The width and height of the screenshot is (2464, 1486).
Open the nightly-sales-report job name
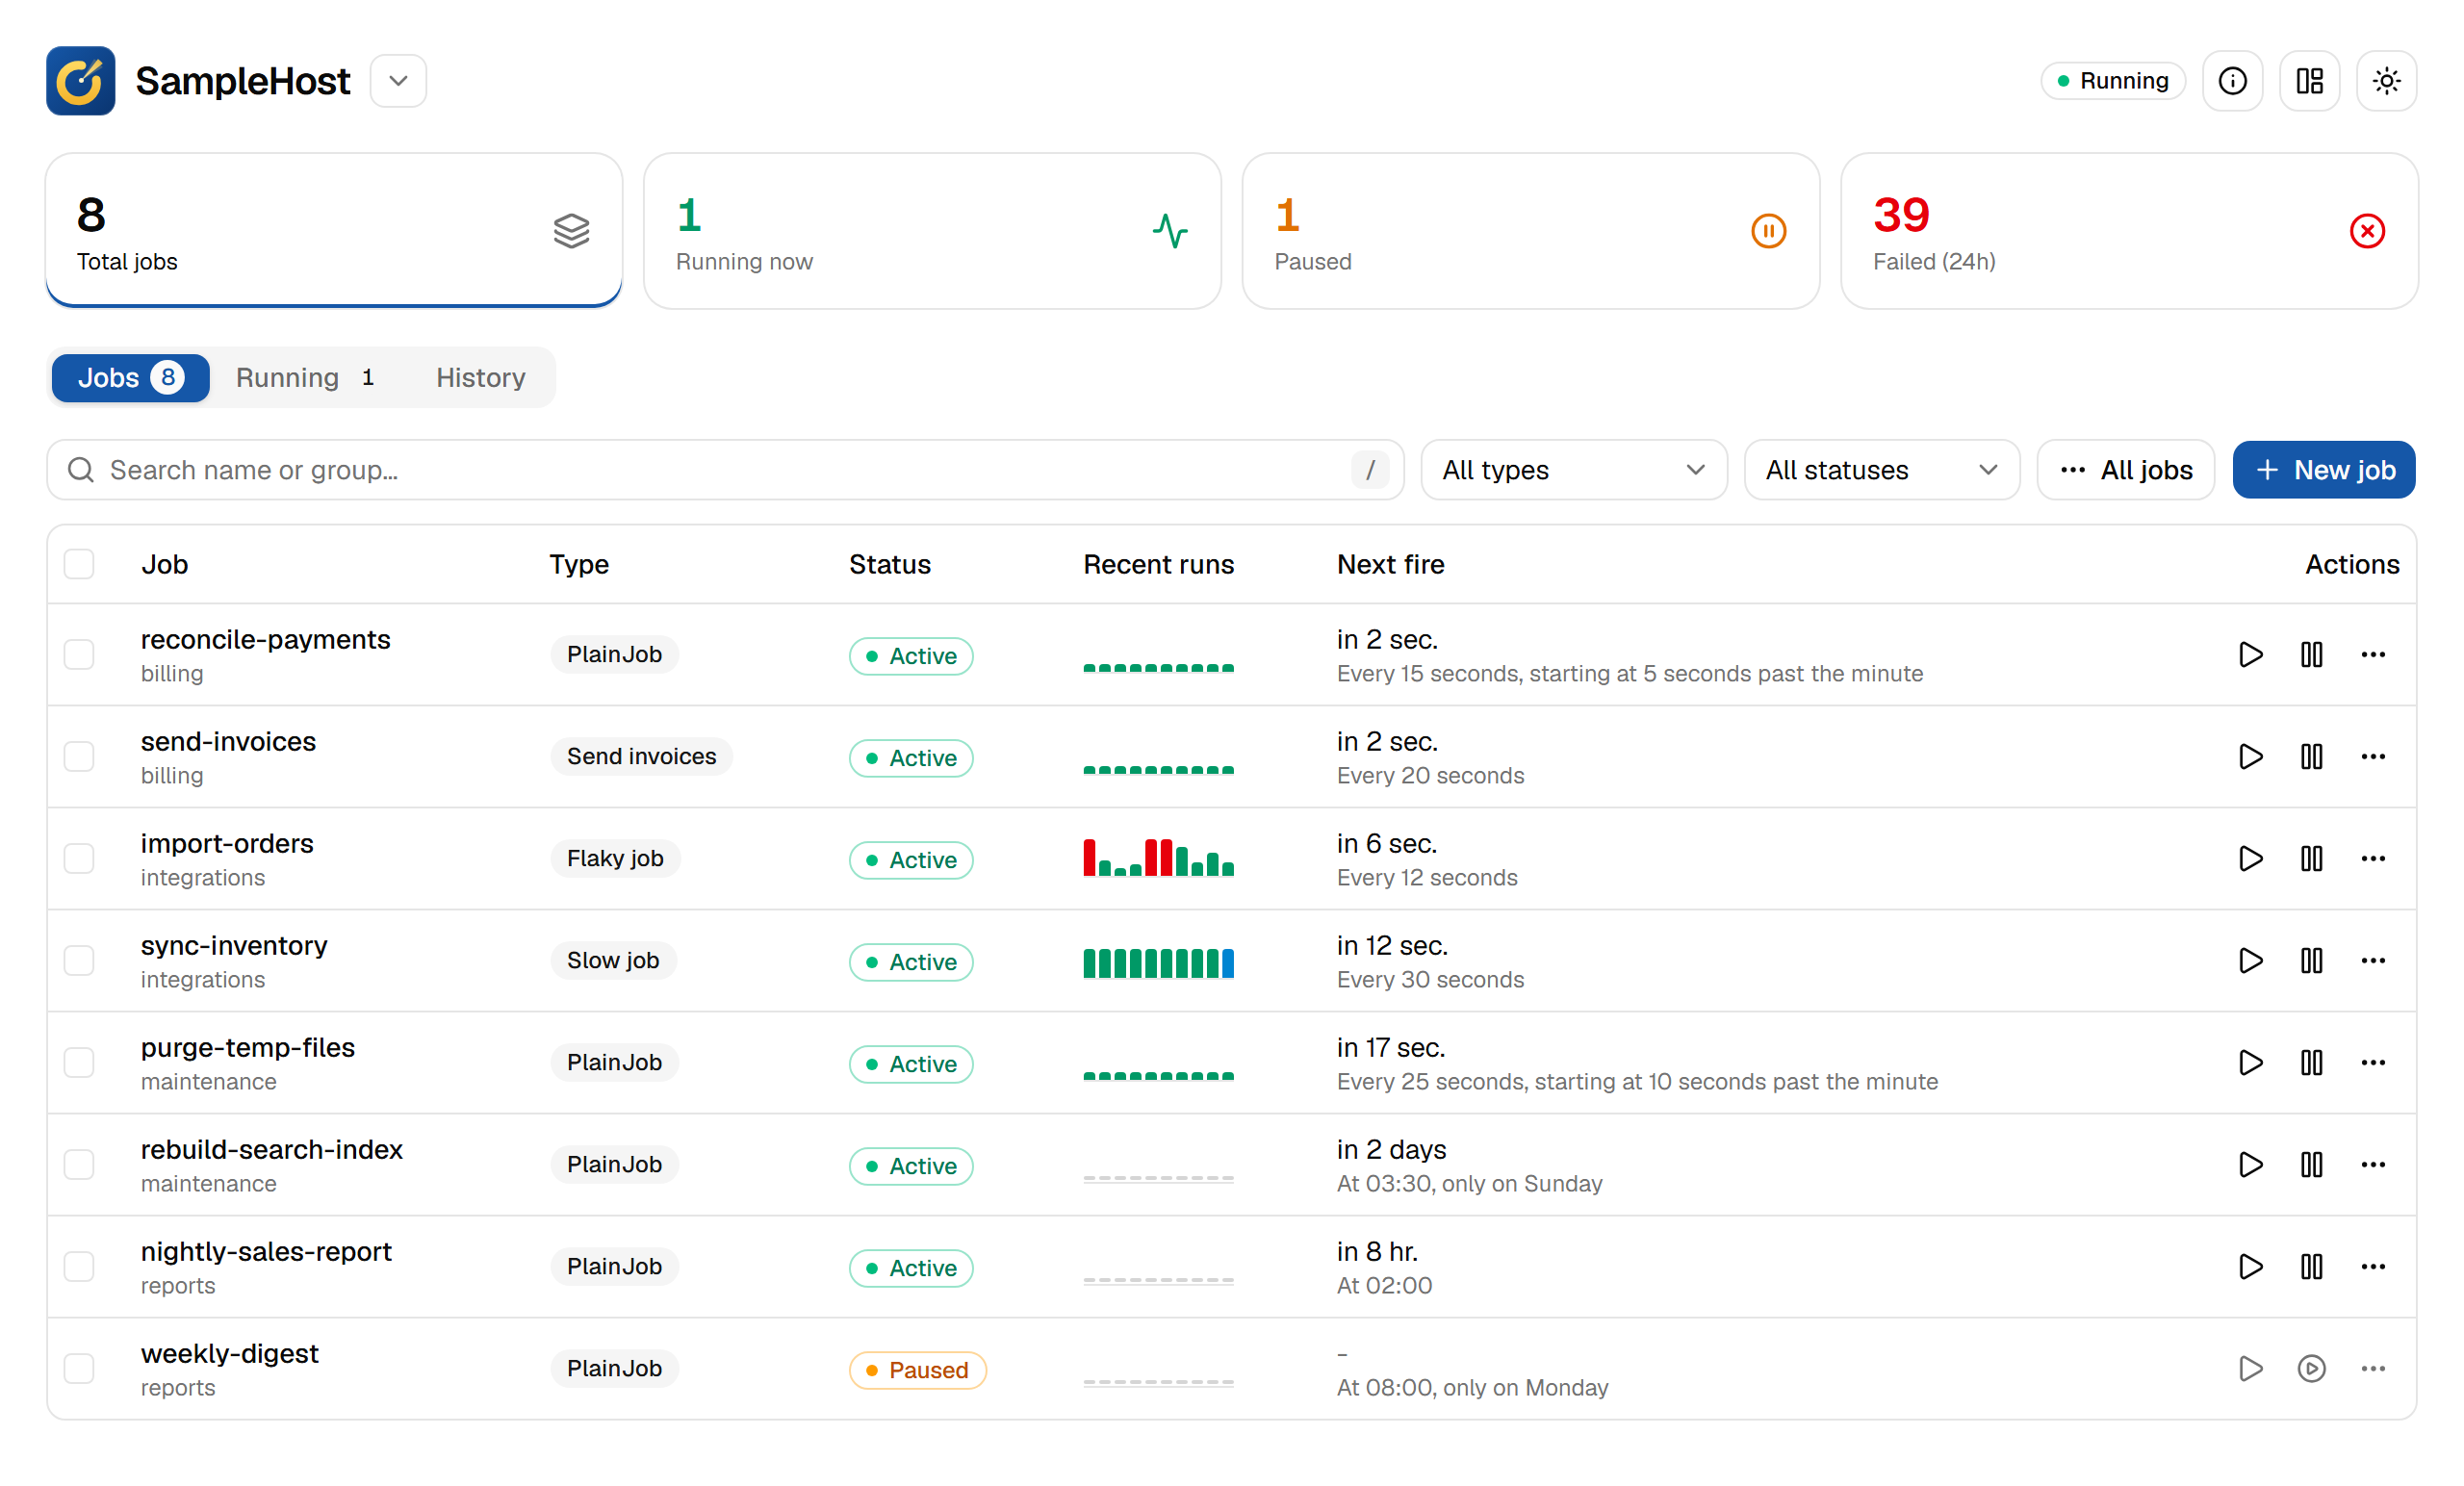tap(266, 1251)
